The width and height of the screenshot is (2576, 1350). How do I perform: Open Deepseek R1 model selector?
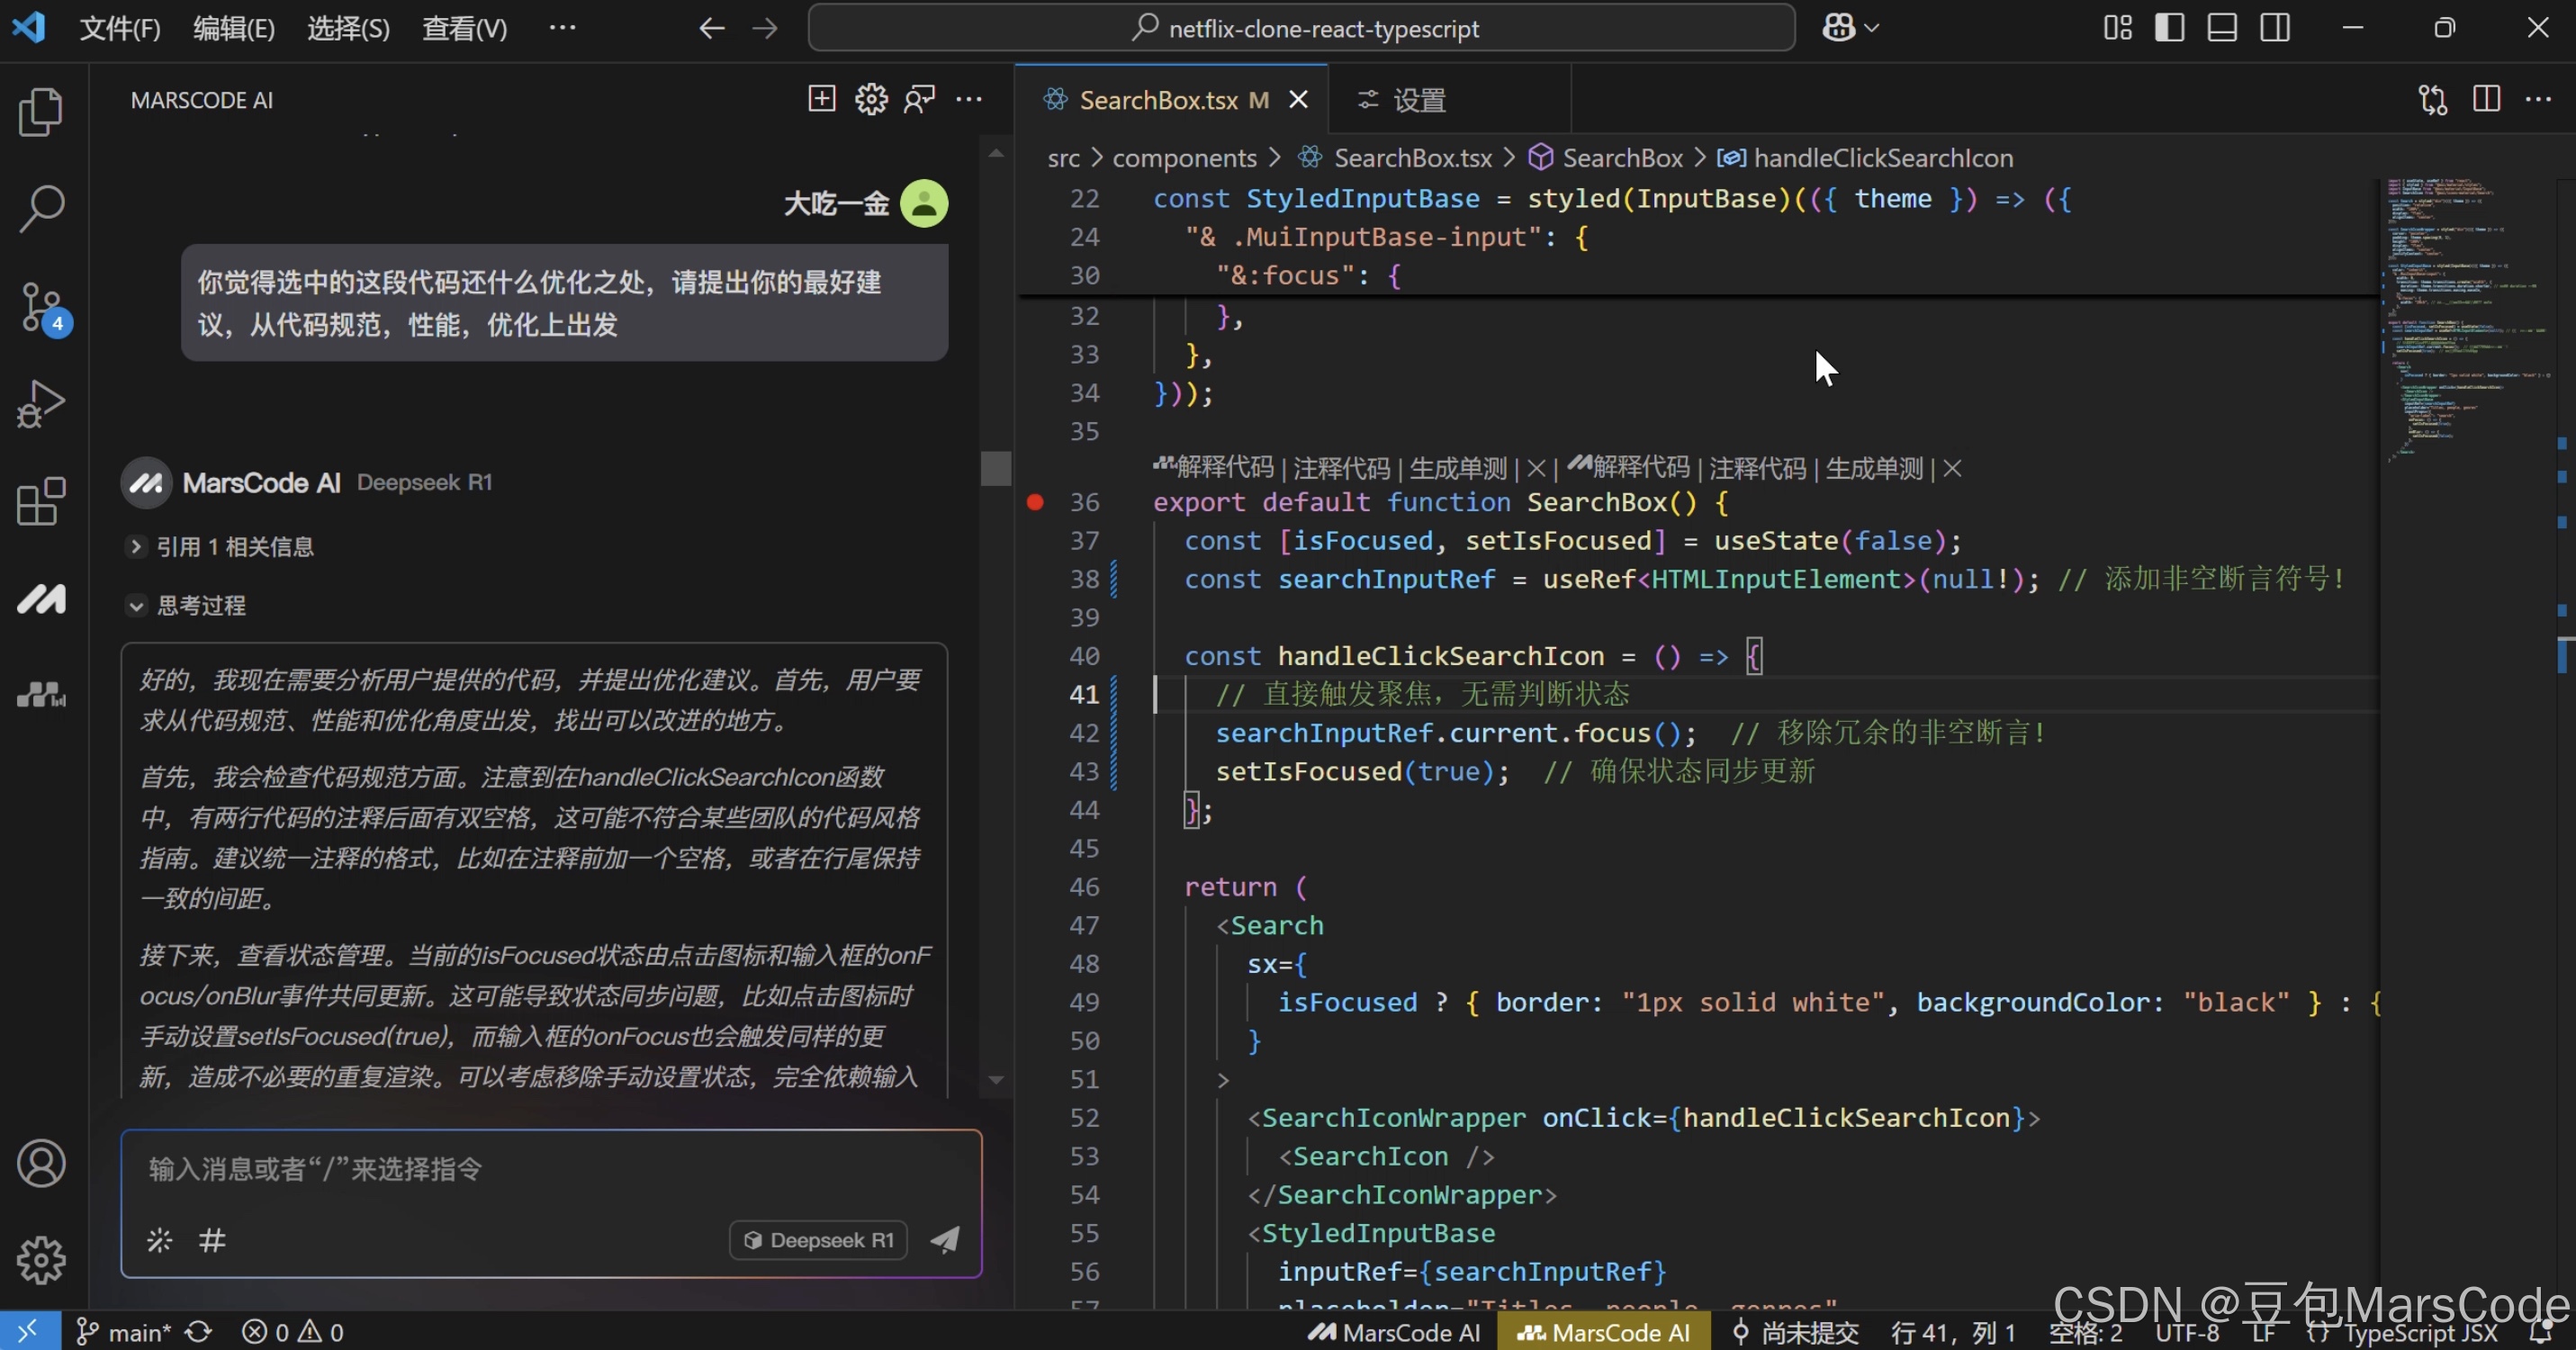point(818,1240)
